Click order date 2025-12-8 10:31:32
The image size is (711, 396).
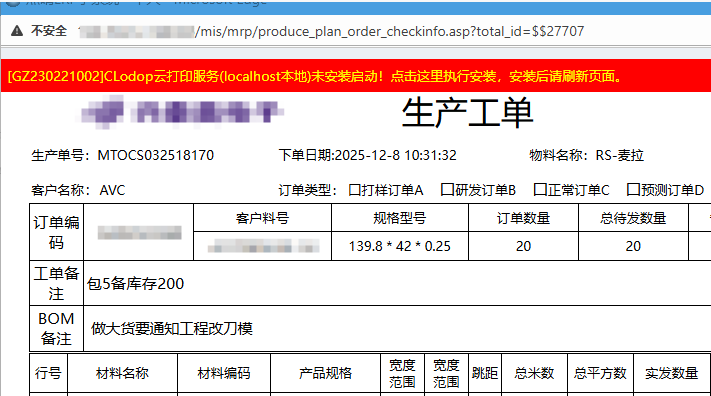395,155
